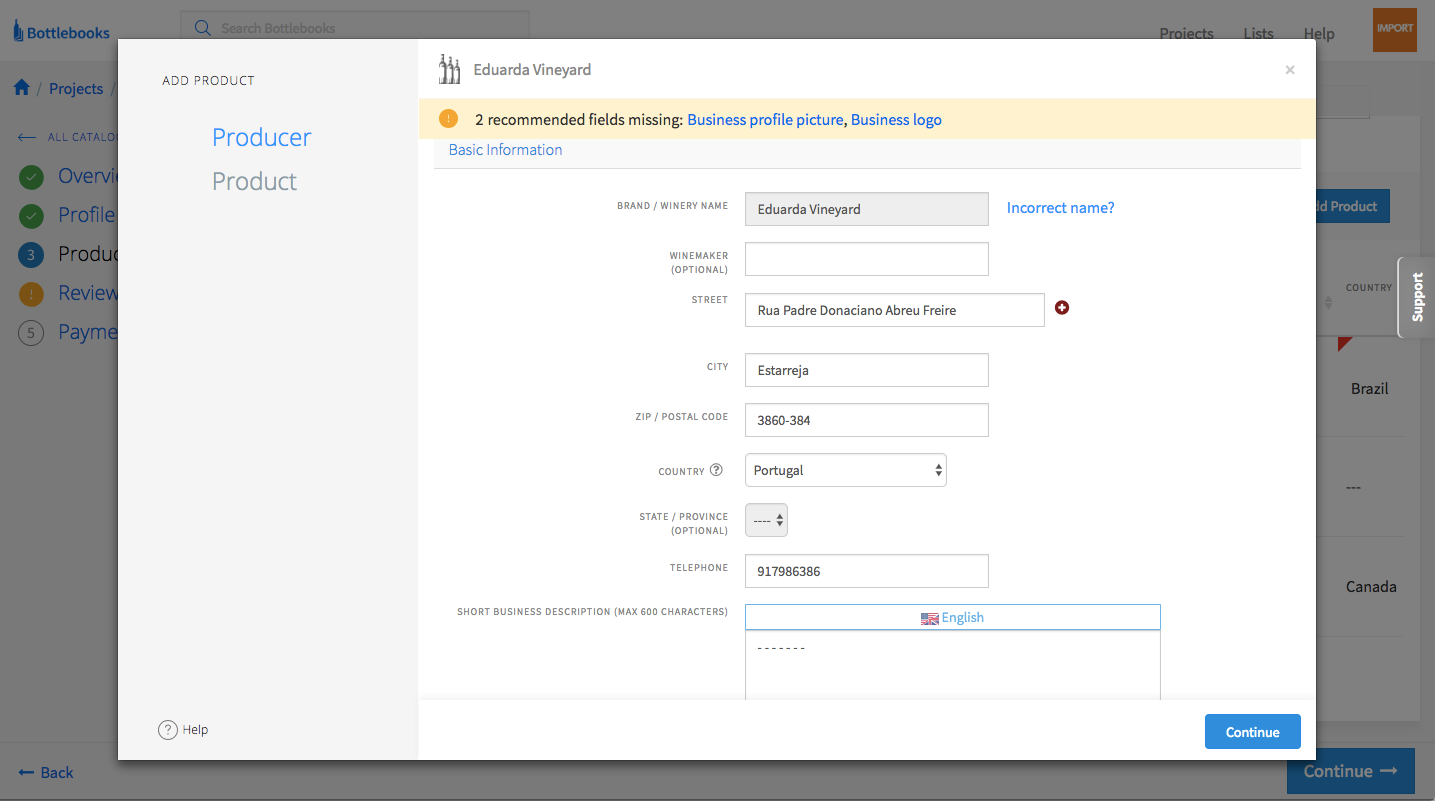Screen dimensions: 1435x801
Task: Click the green Profile step checkmark
Action: 31,216
